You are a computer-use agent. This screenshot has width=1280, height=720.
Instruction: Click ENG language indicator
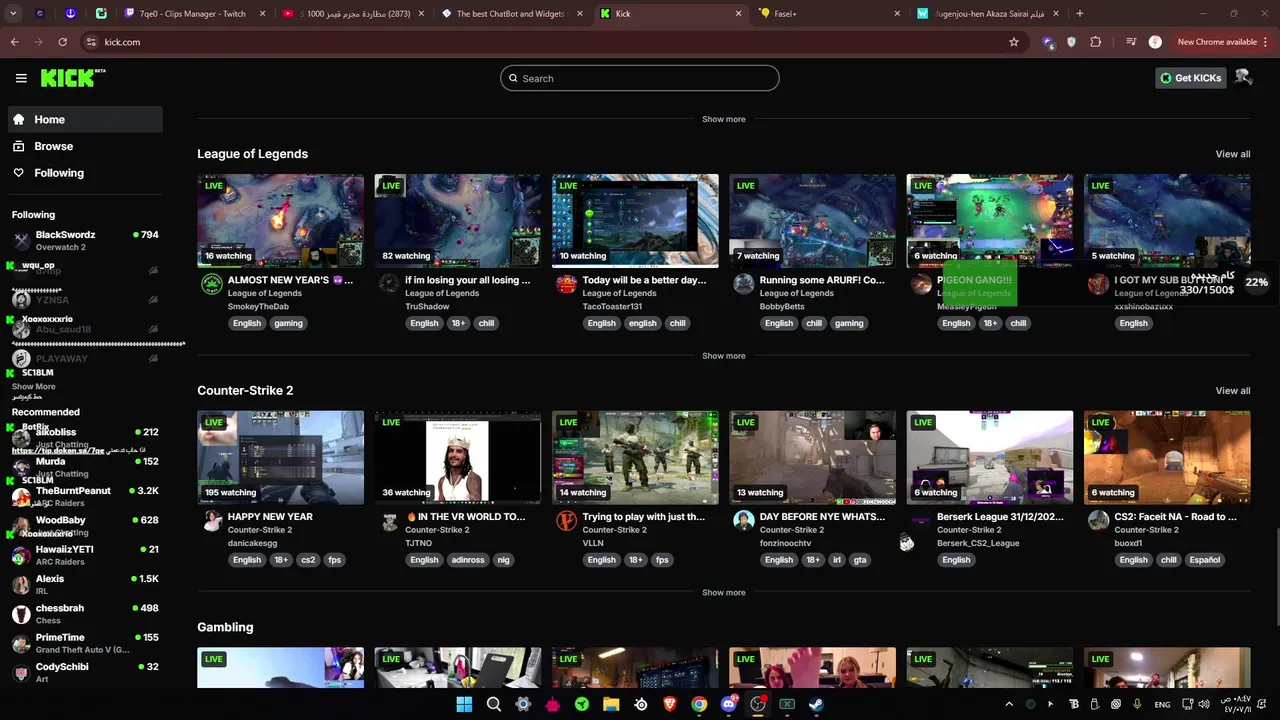click(x=1162, y=704)
